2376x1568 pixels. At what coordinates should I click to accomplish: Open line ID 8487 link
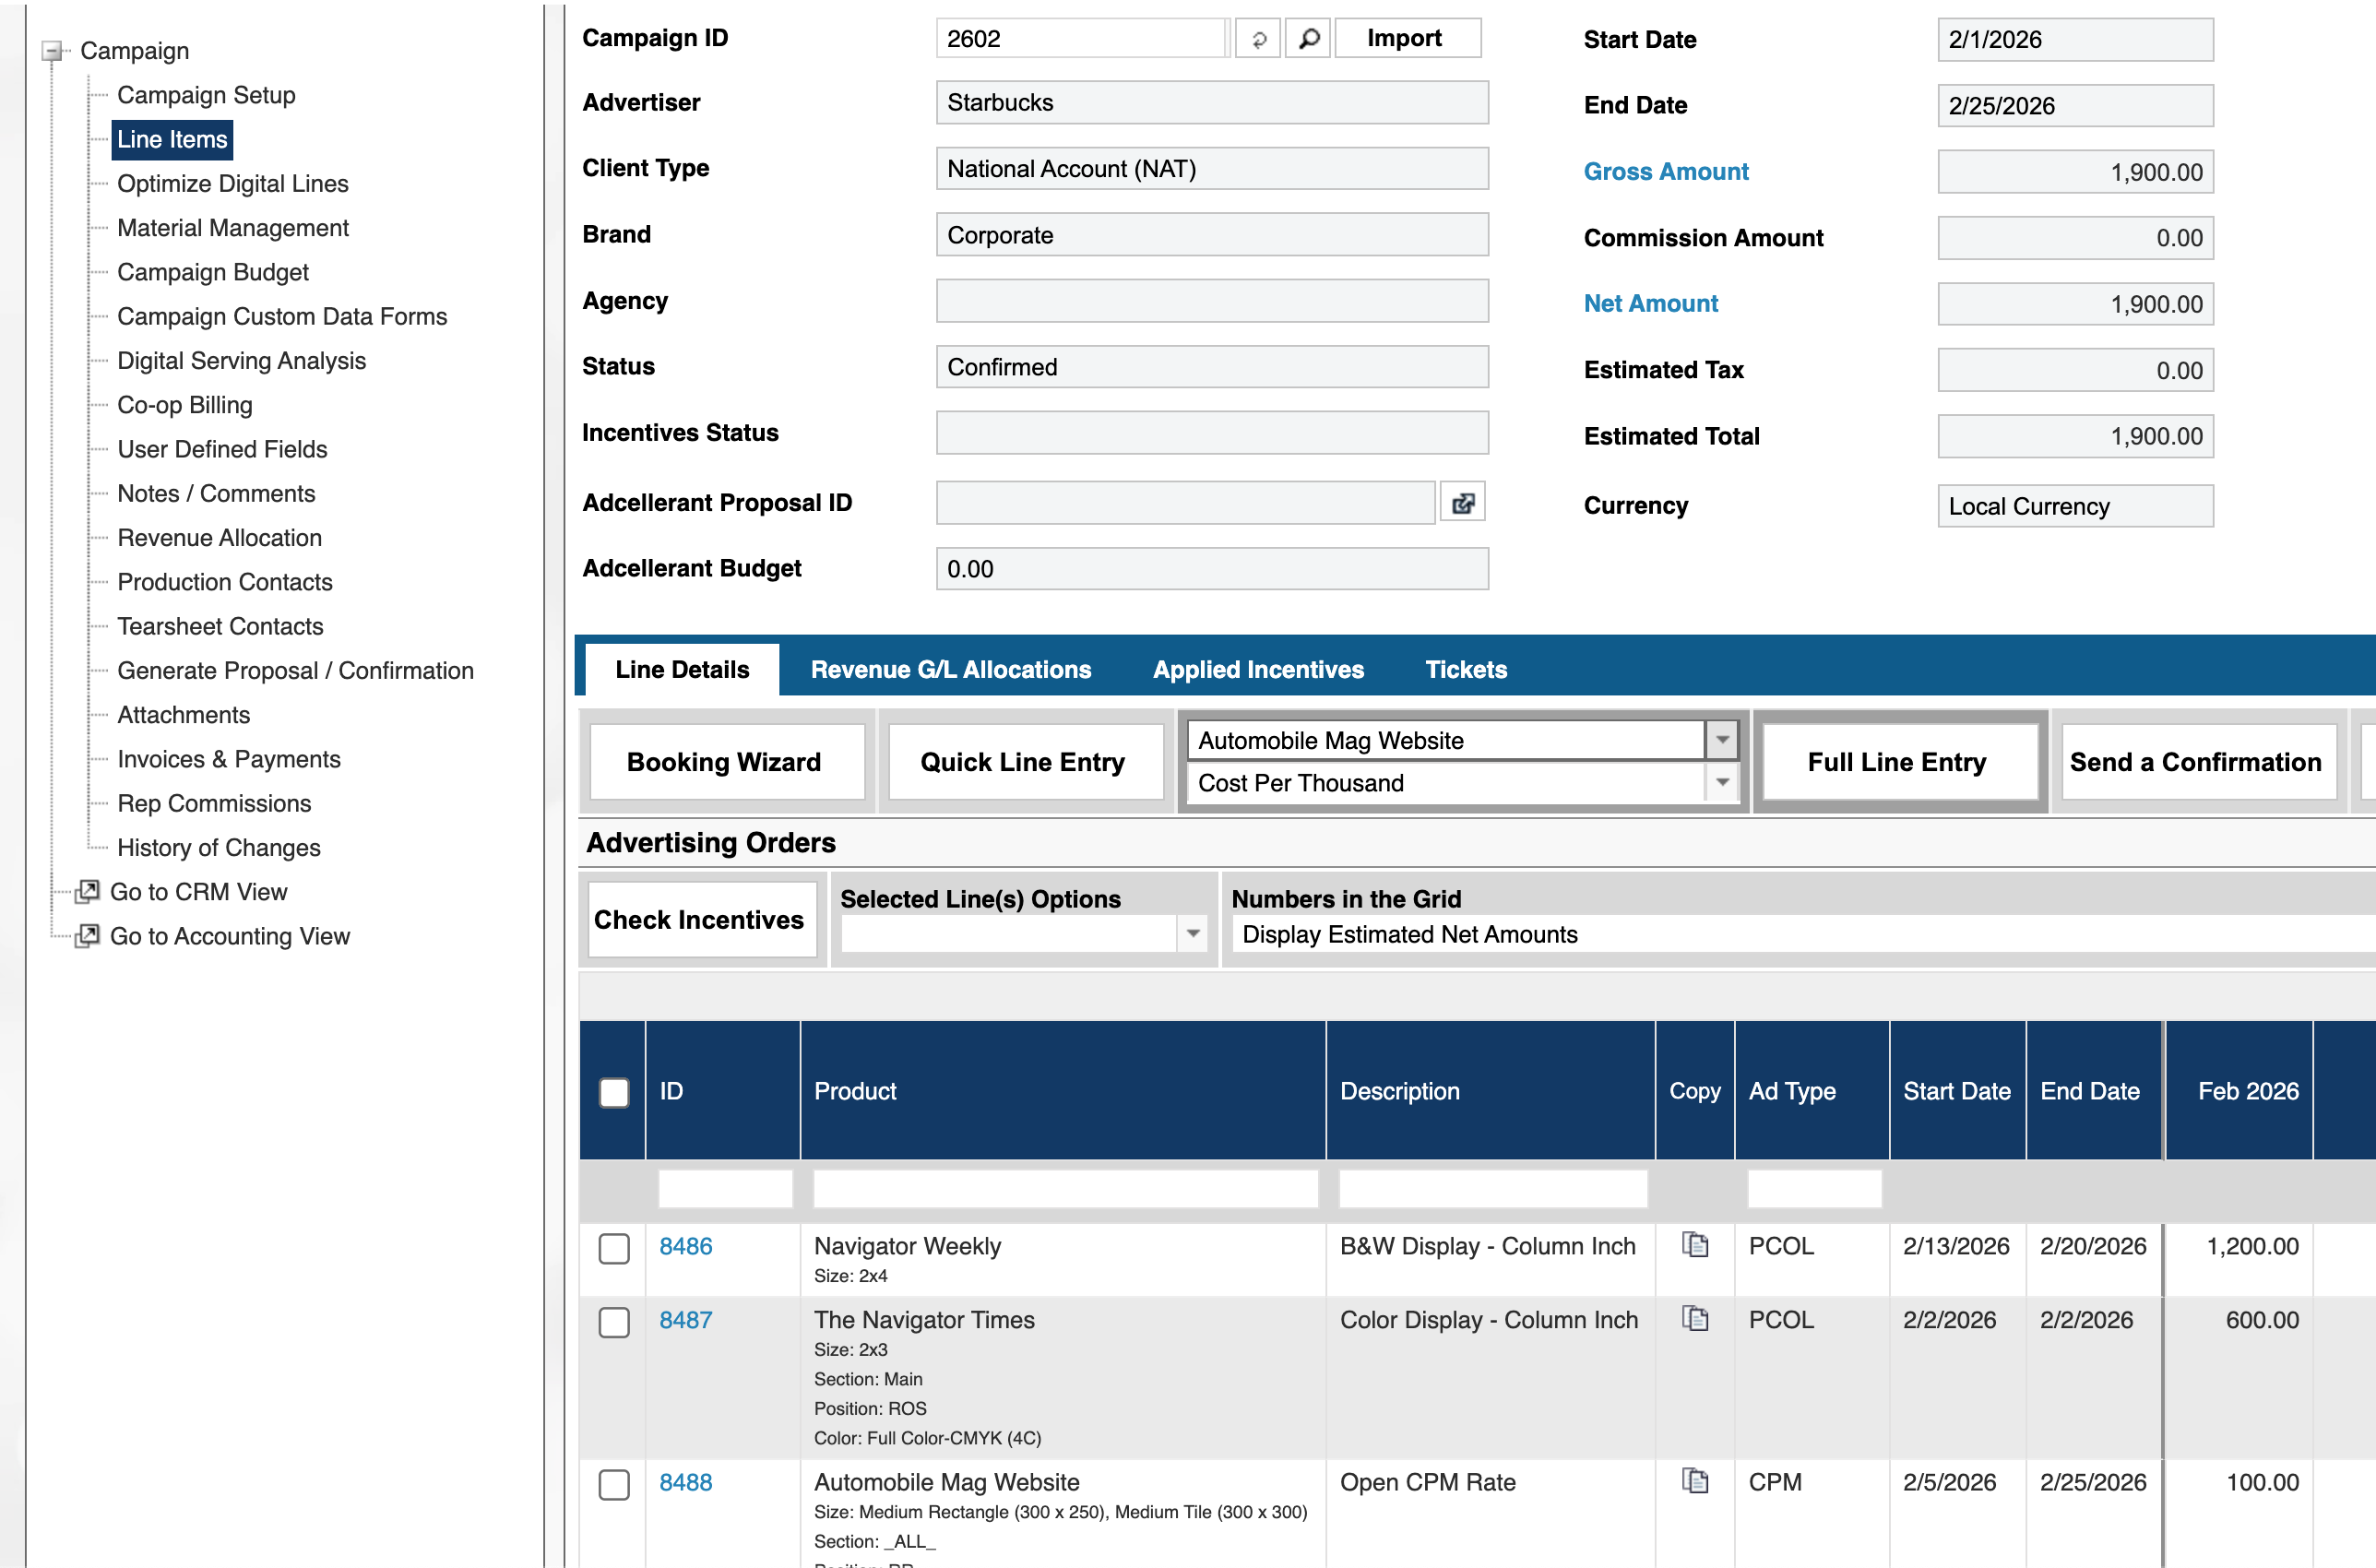[685, 1320]
